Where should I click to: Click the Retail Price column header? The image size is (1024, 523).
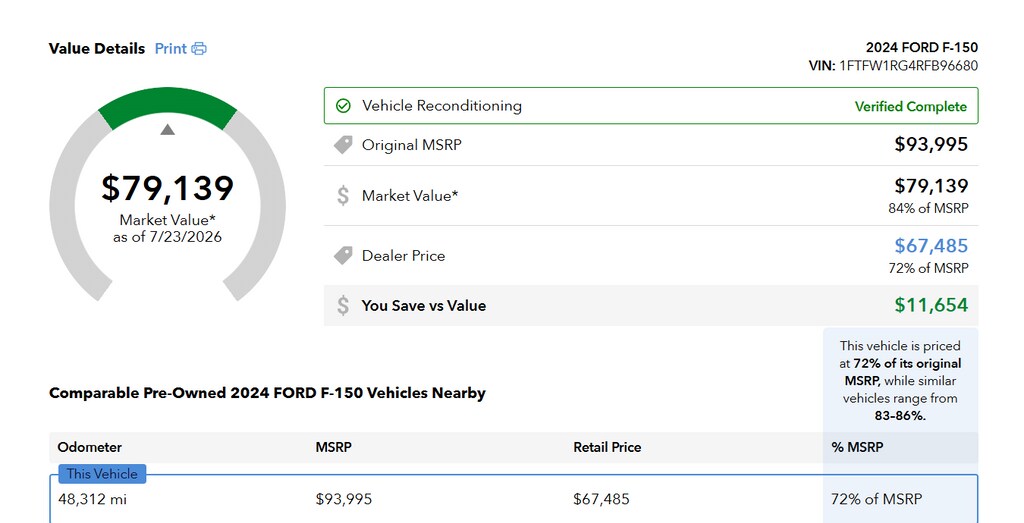607,447
